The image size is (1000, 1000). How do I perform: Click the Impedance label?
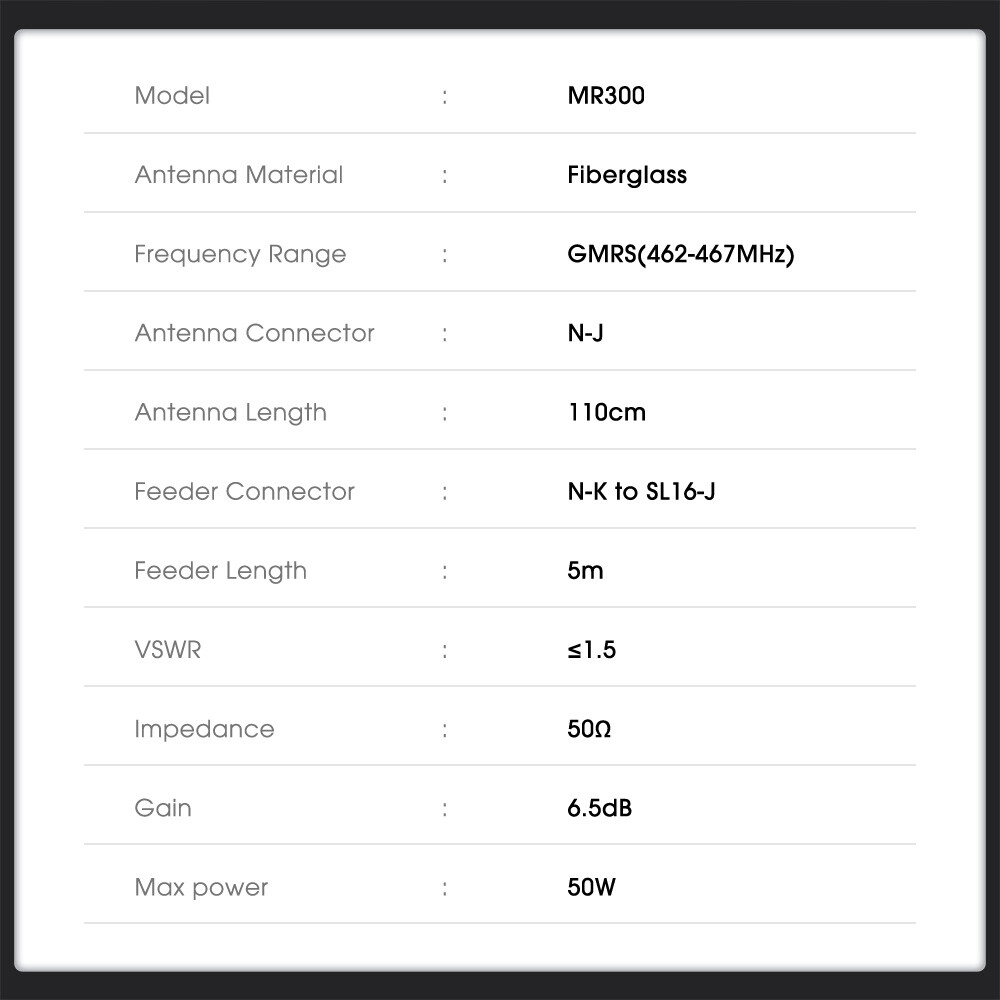pyautogui.click(x=204, y=728)
